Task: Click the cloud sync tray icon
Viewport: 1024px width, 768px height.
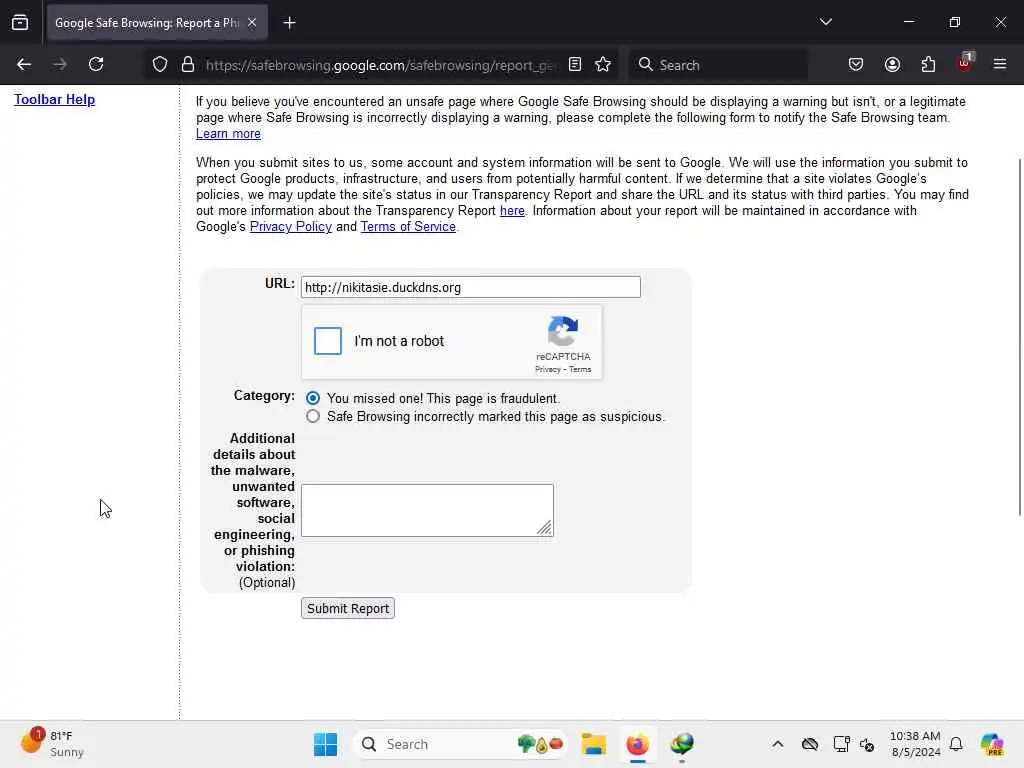Action: point(810,744)
